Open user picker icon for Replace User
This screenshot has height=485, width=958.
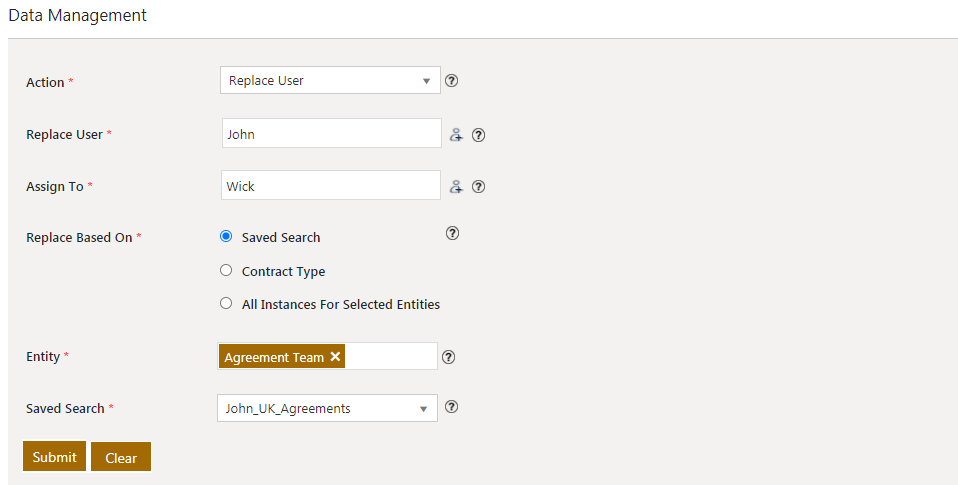click(x=456, y=134)
